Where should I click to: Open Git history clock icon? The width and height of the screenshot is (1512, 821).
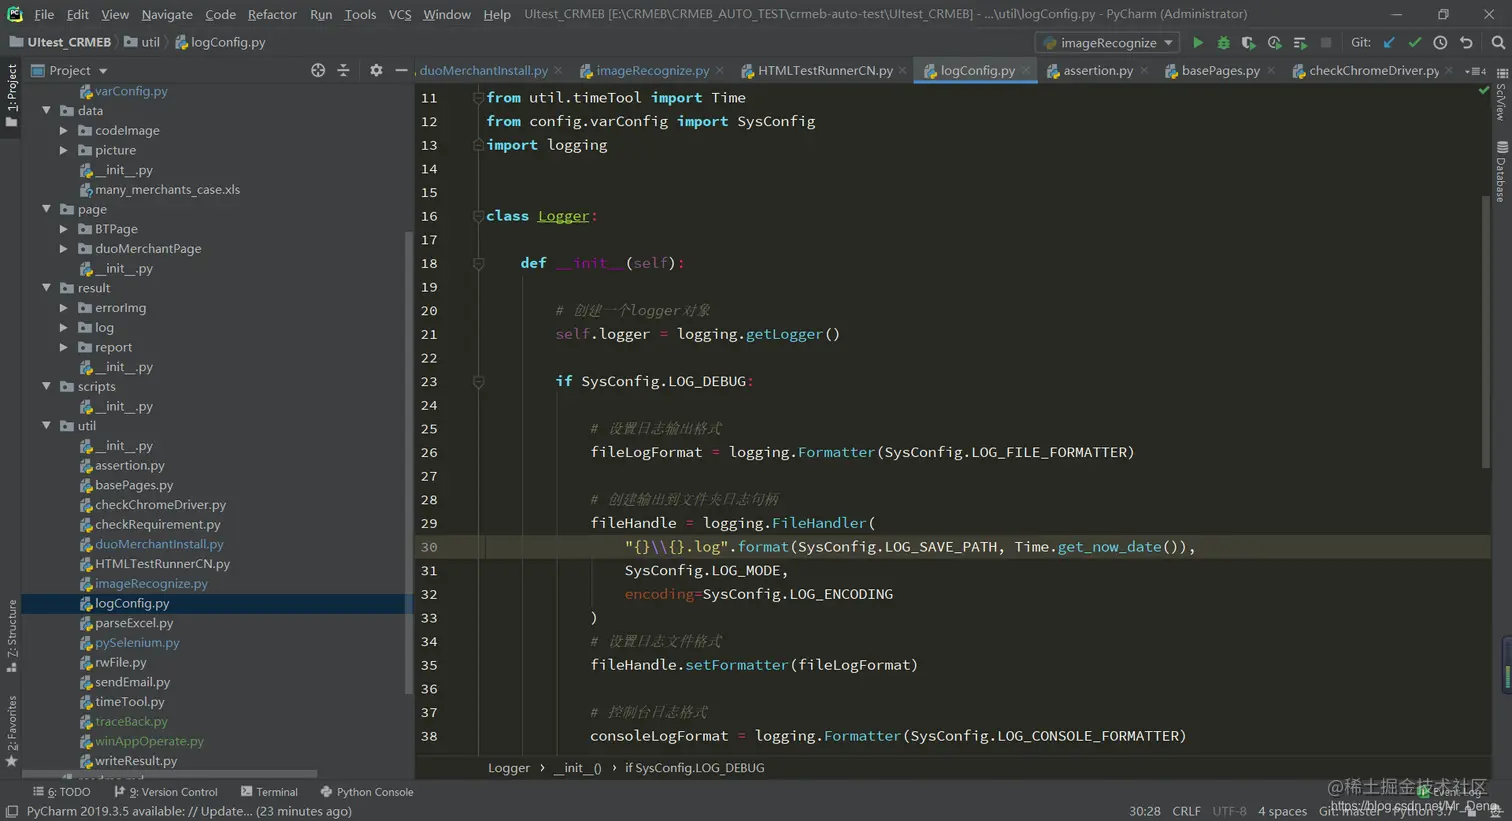click(1440, 43)
